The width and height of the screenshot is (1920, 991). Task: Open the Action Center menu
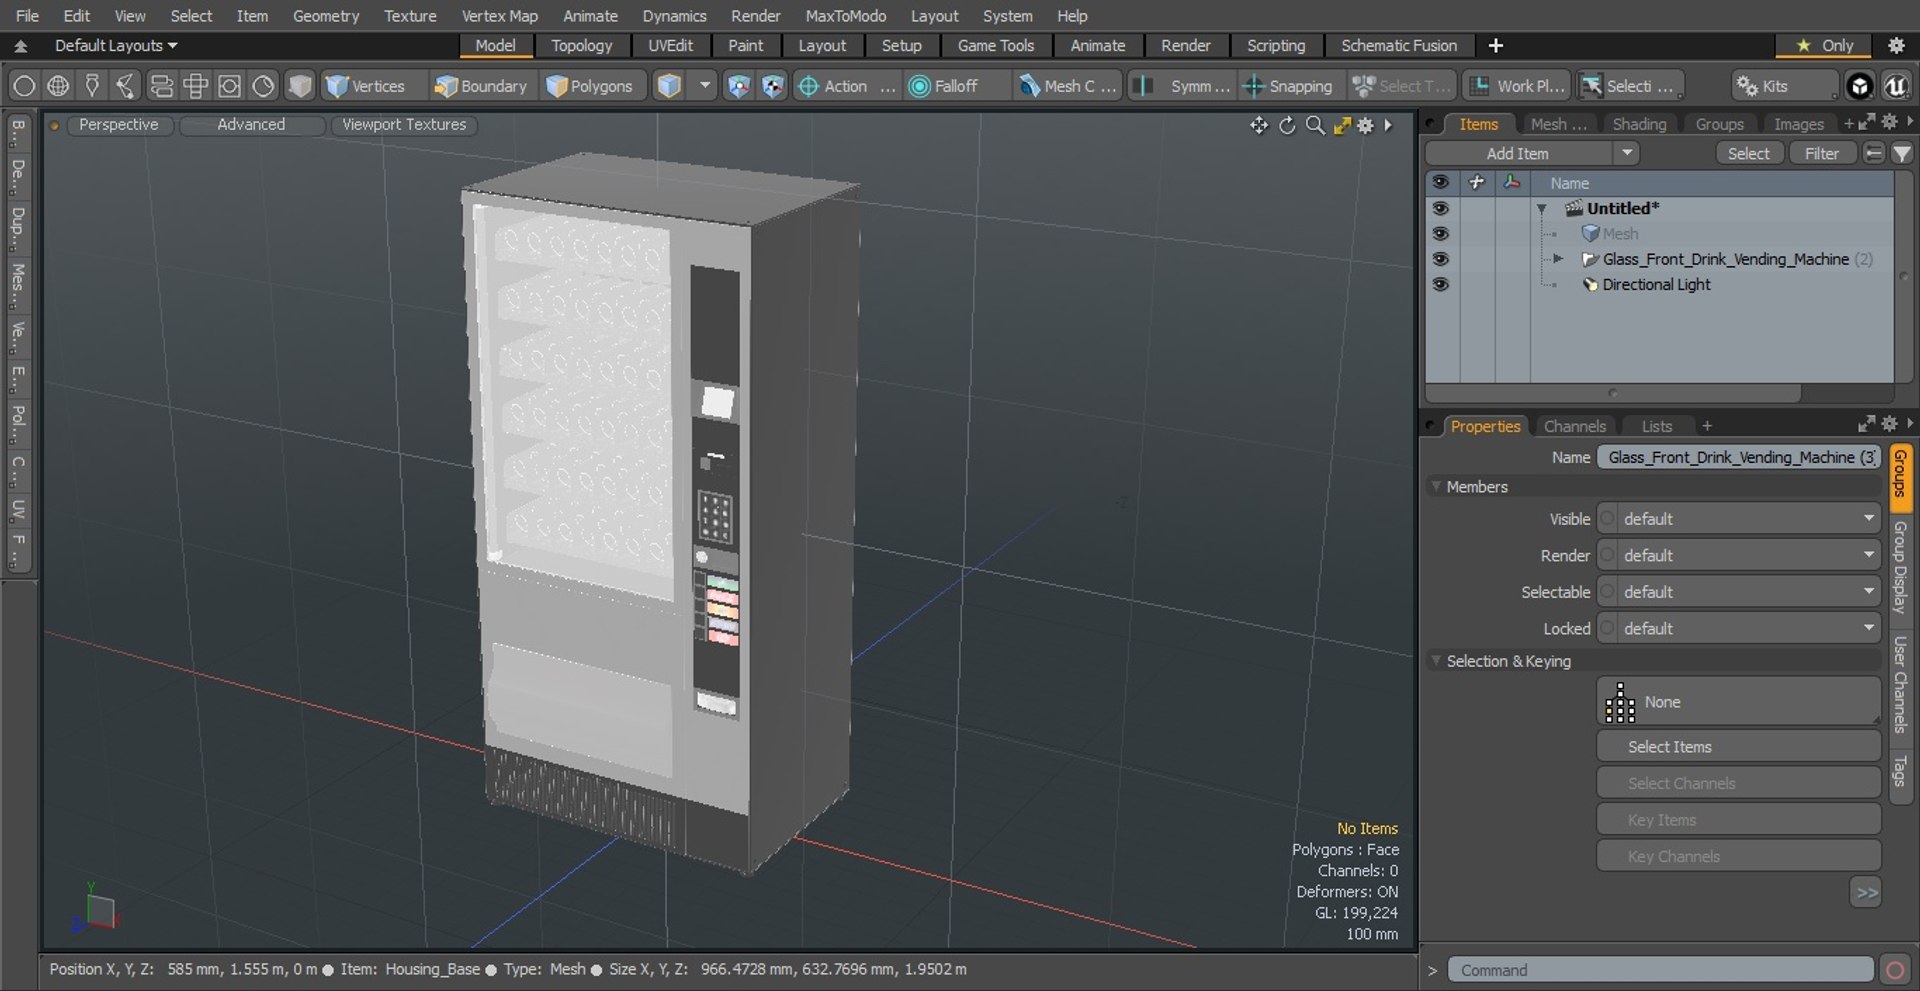846,86
